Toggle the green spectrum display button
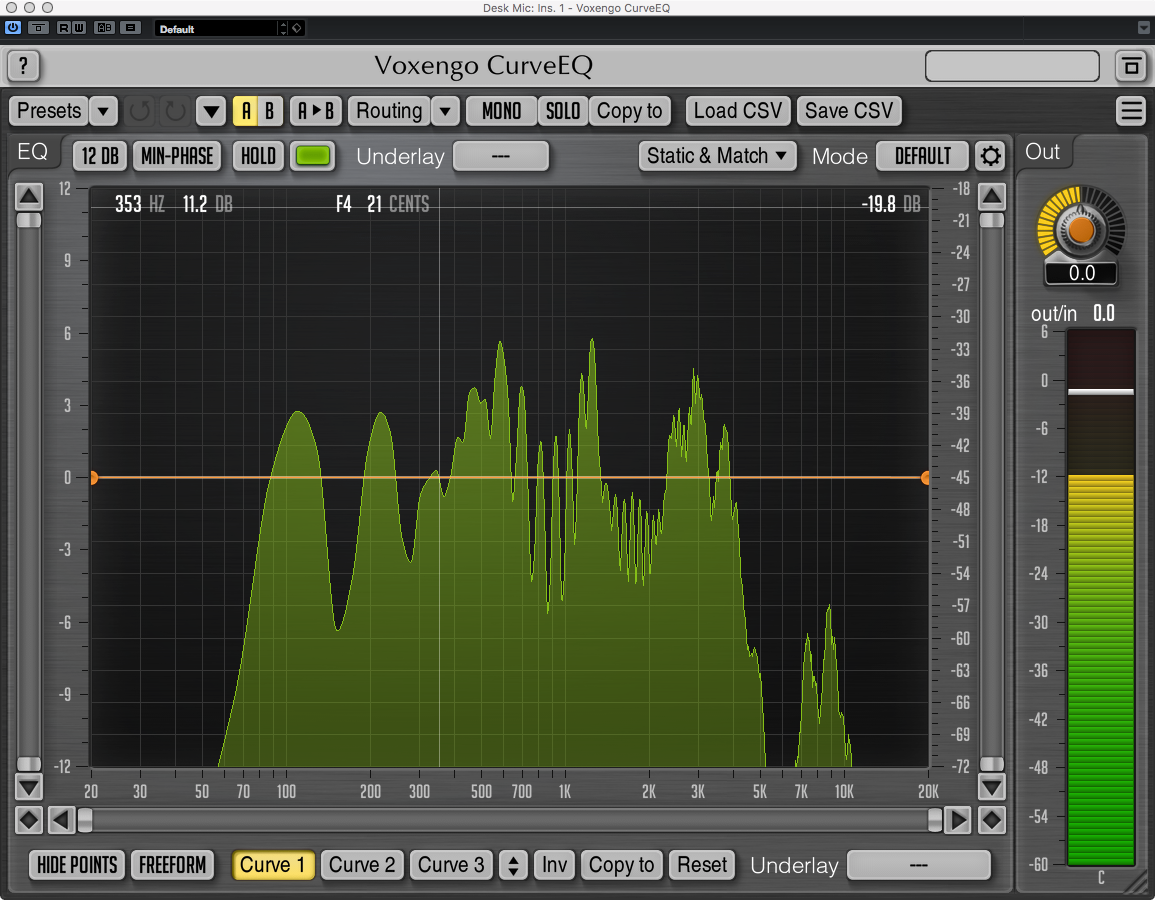Image resolution: width=1155 pixels, height=900 pixels. (313, 156)
